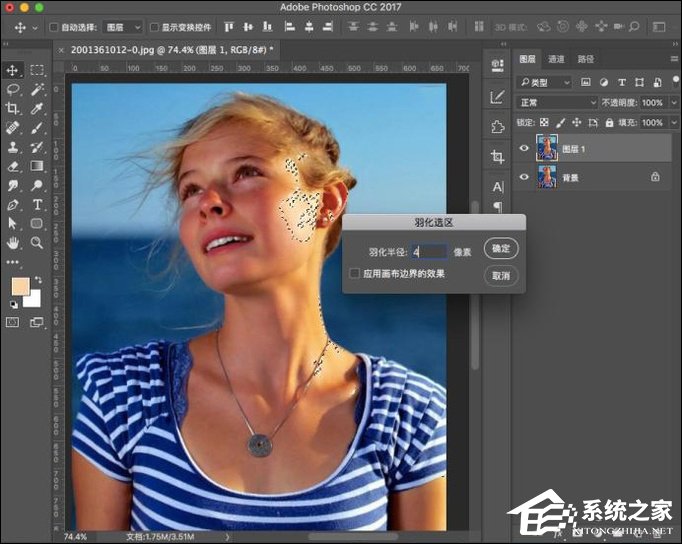The image size is (682, 544).
Task: Select the Brush tool
Action: [37, 128]
